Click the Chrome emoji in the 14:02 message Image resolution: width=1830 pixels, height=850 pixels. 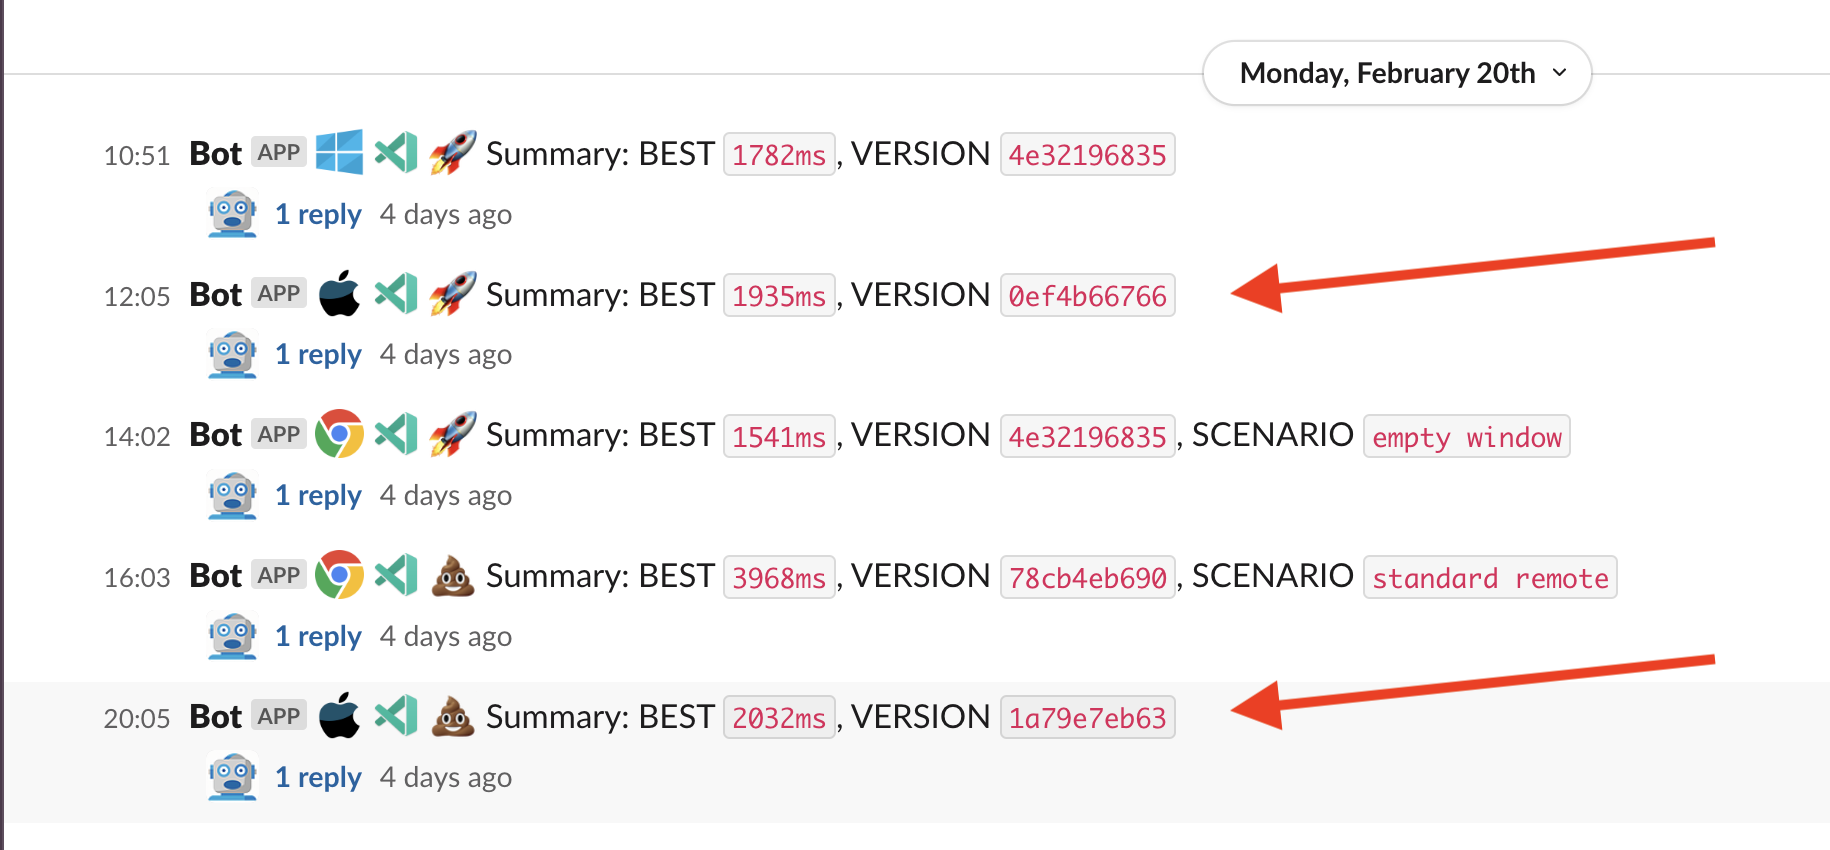[340, 435]
